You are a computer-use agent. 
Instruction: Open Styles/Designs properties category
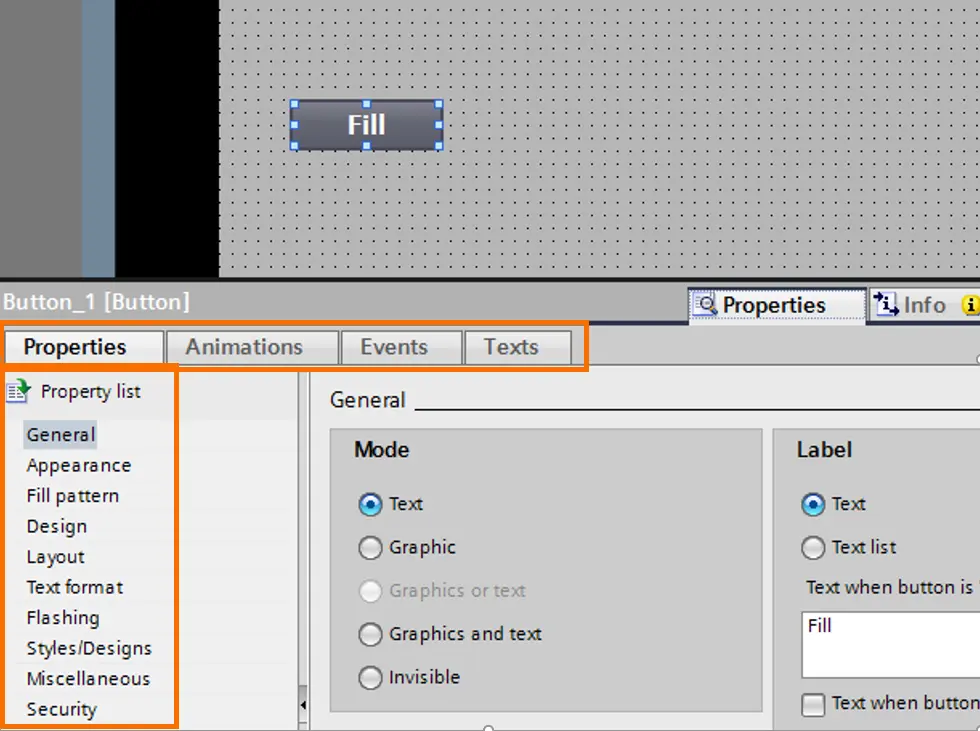[x=89, y=649]
